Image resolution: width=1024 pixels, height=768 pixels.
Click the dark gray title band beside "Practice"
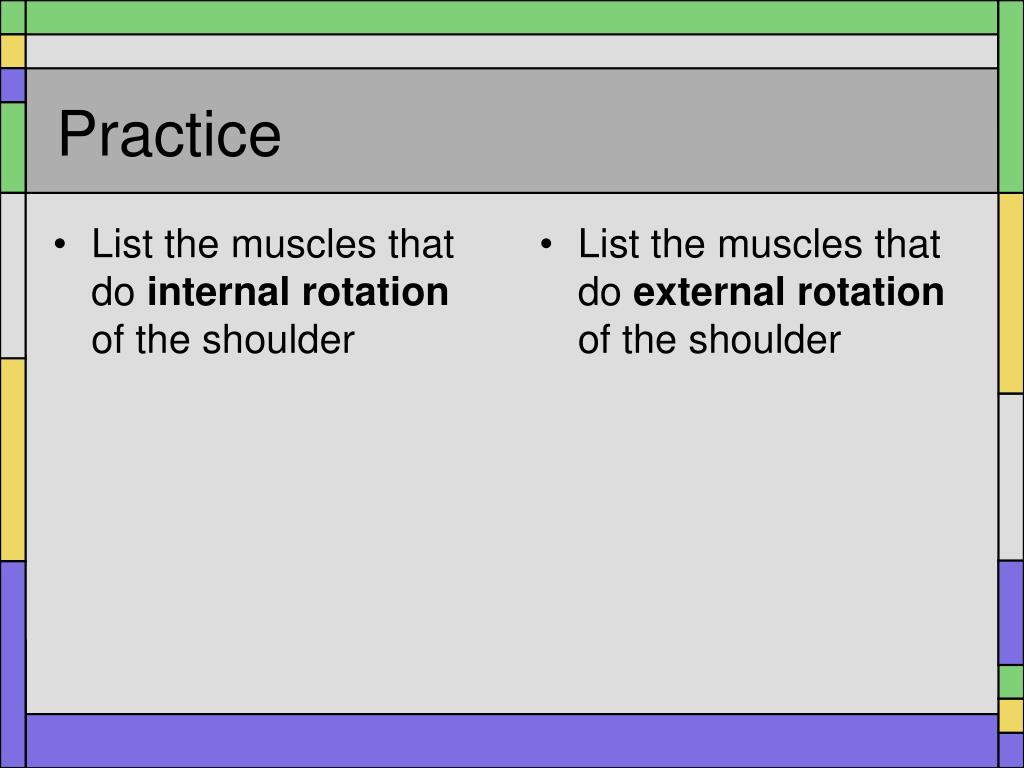tap(640, 131)
